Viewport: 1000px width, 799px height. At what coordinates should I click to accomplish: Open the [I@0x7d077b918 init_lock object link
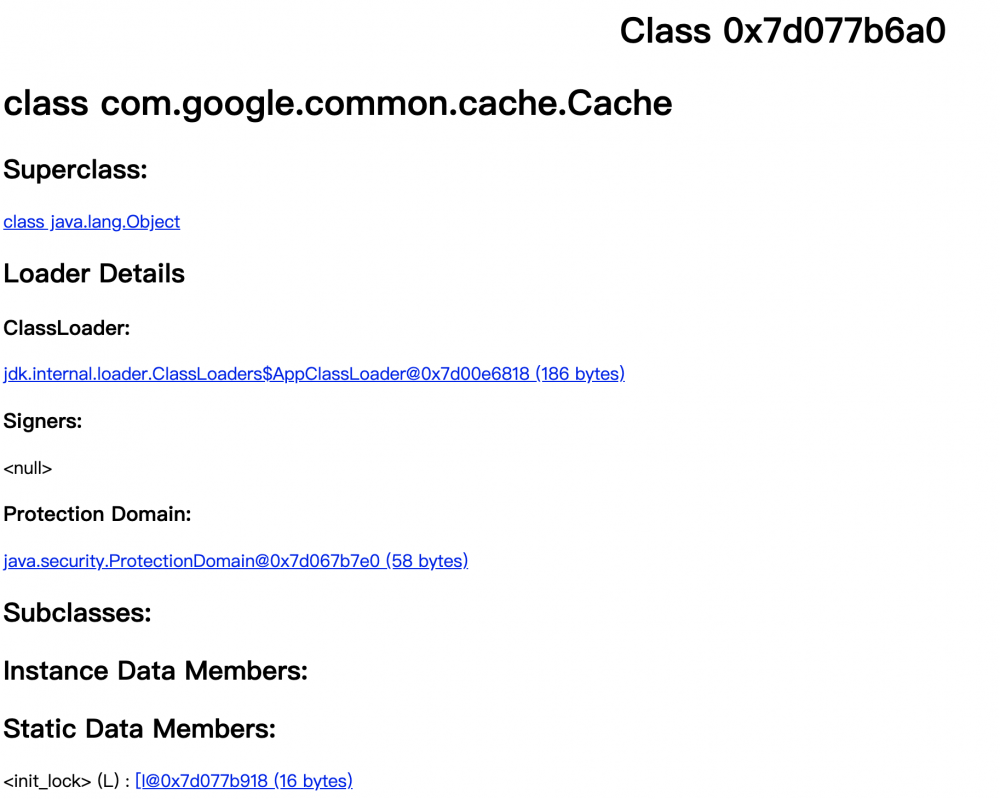[244, 781]
